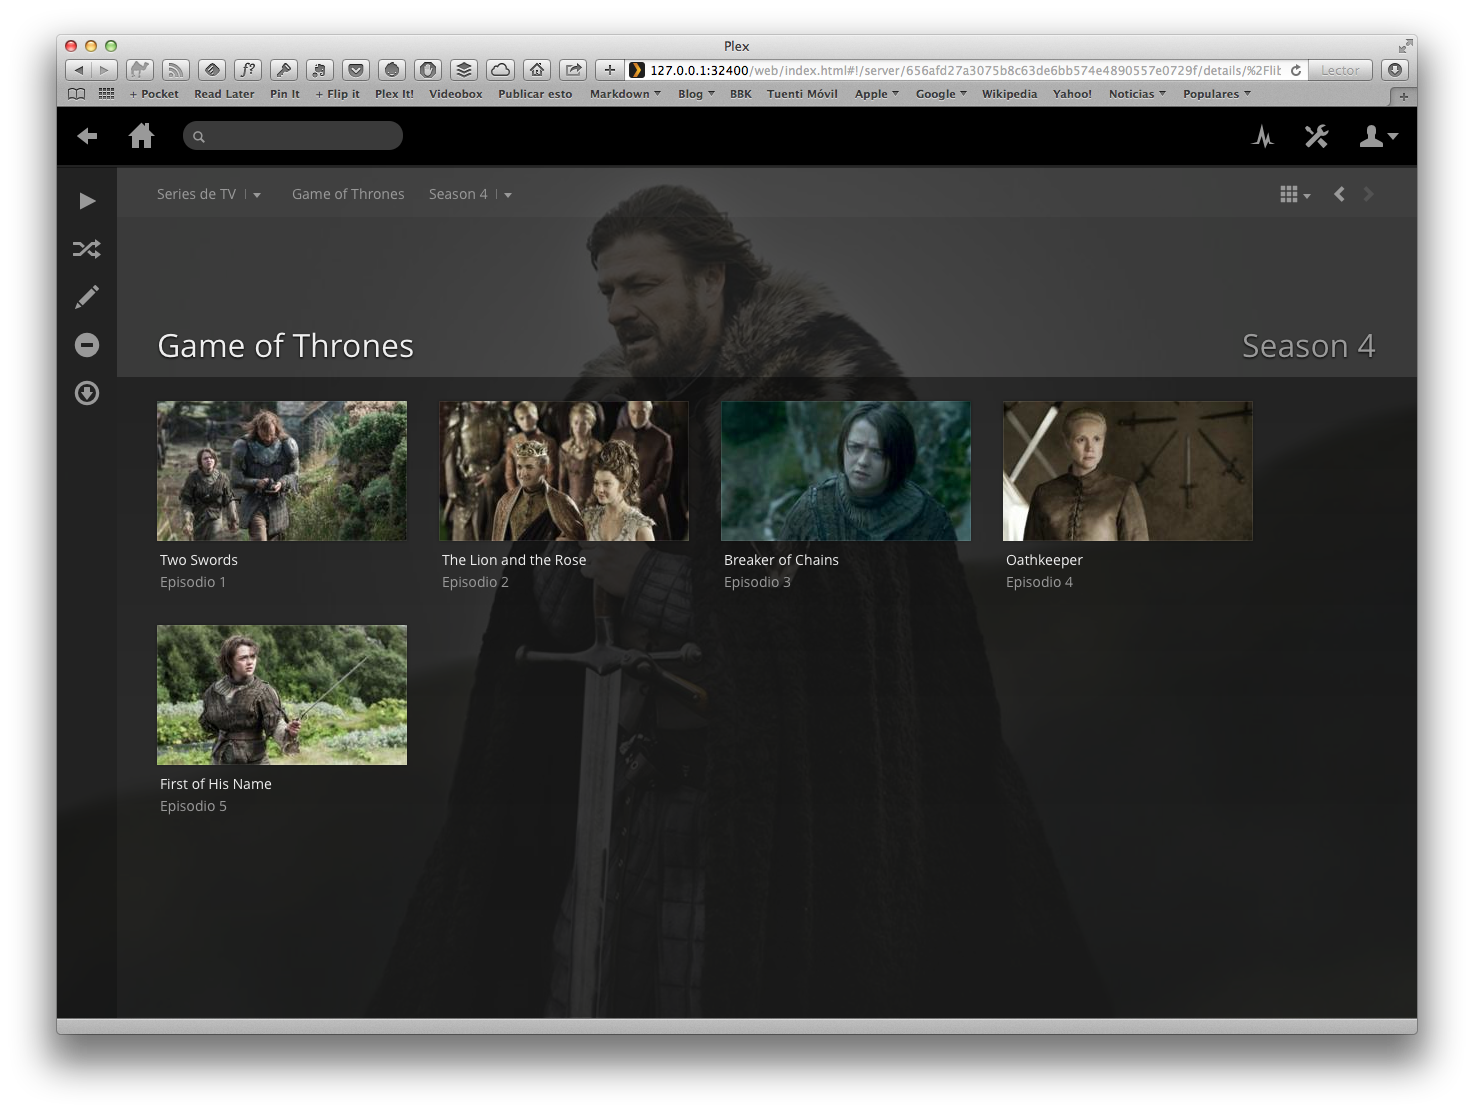The image size is (1474, 1113).
Task: Click Safari back navigation button
Action: click(79, 70)
